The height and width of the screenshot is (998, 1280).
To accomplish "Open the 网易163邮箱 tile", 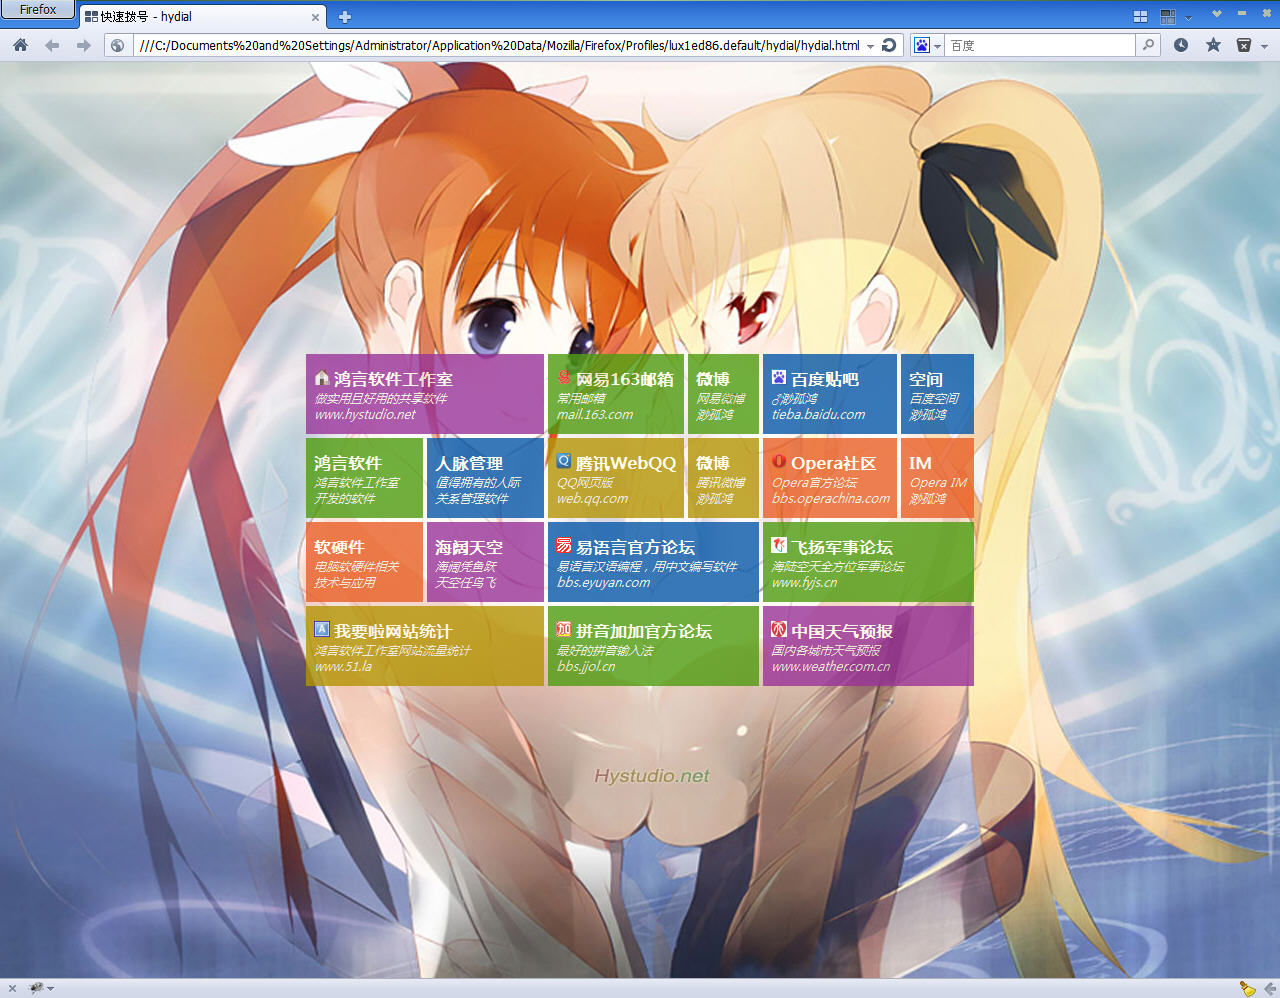I will (x=616, y=394).
